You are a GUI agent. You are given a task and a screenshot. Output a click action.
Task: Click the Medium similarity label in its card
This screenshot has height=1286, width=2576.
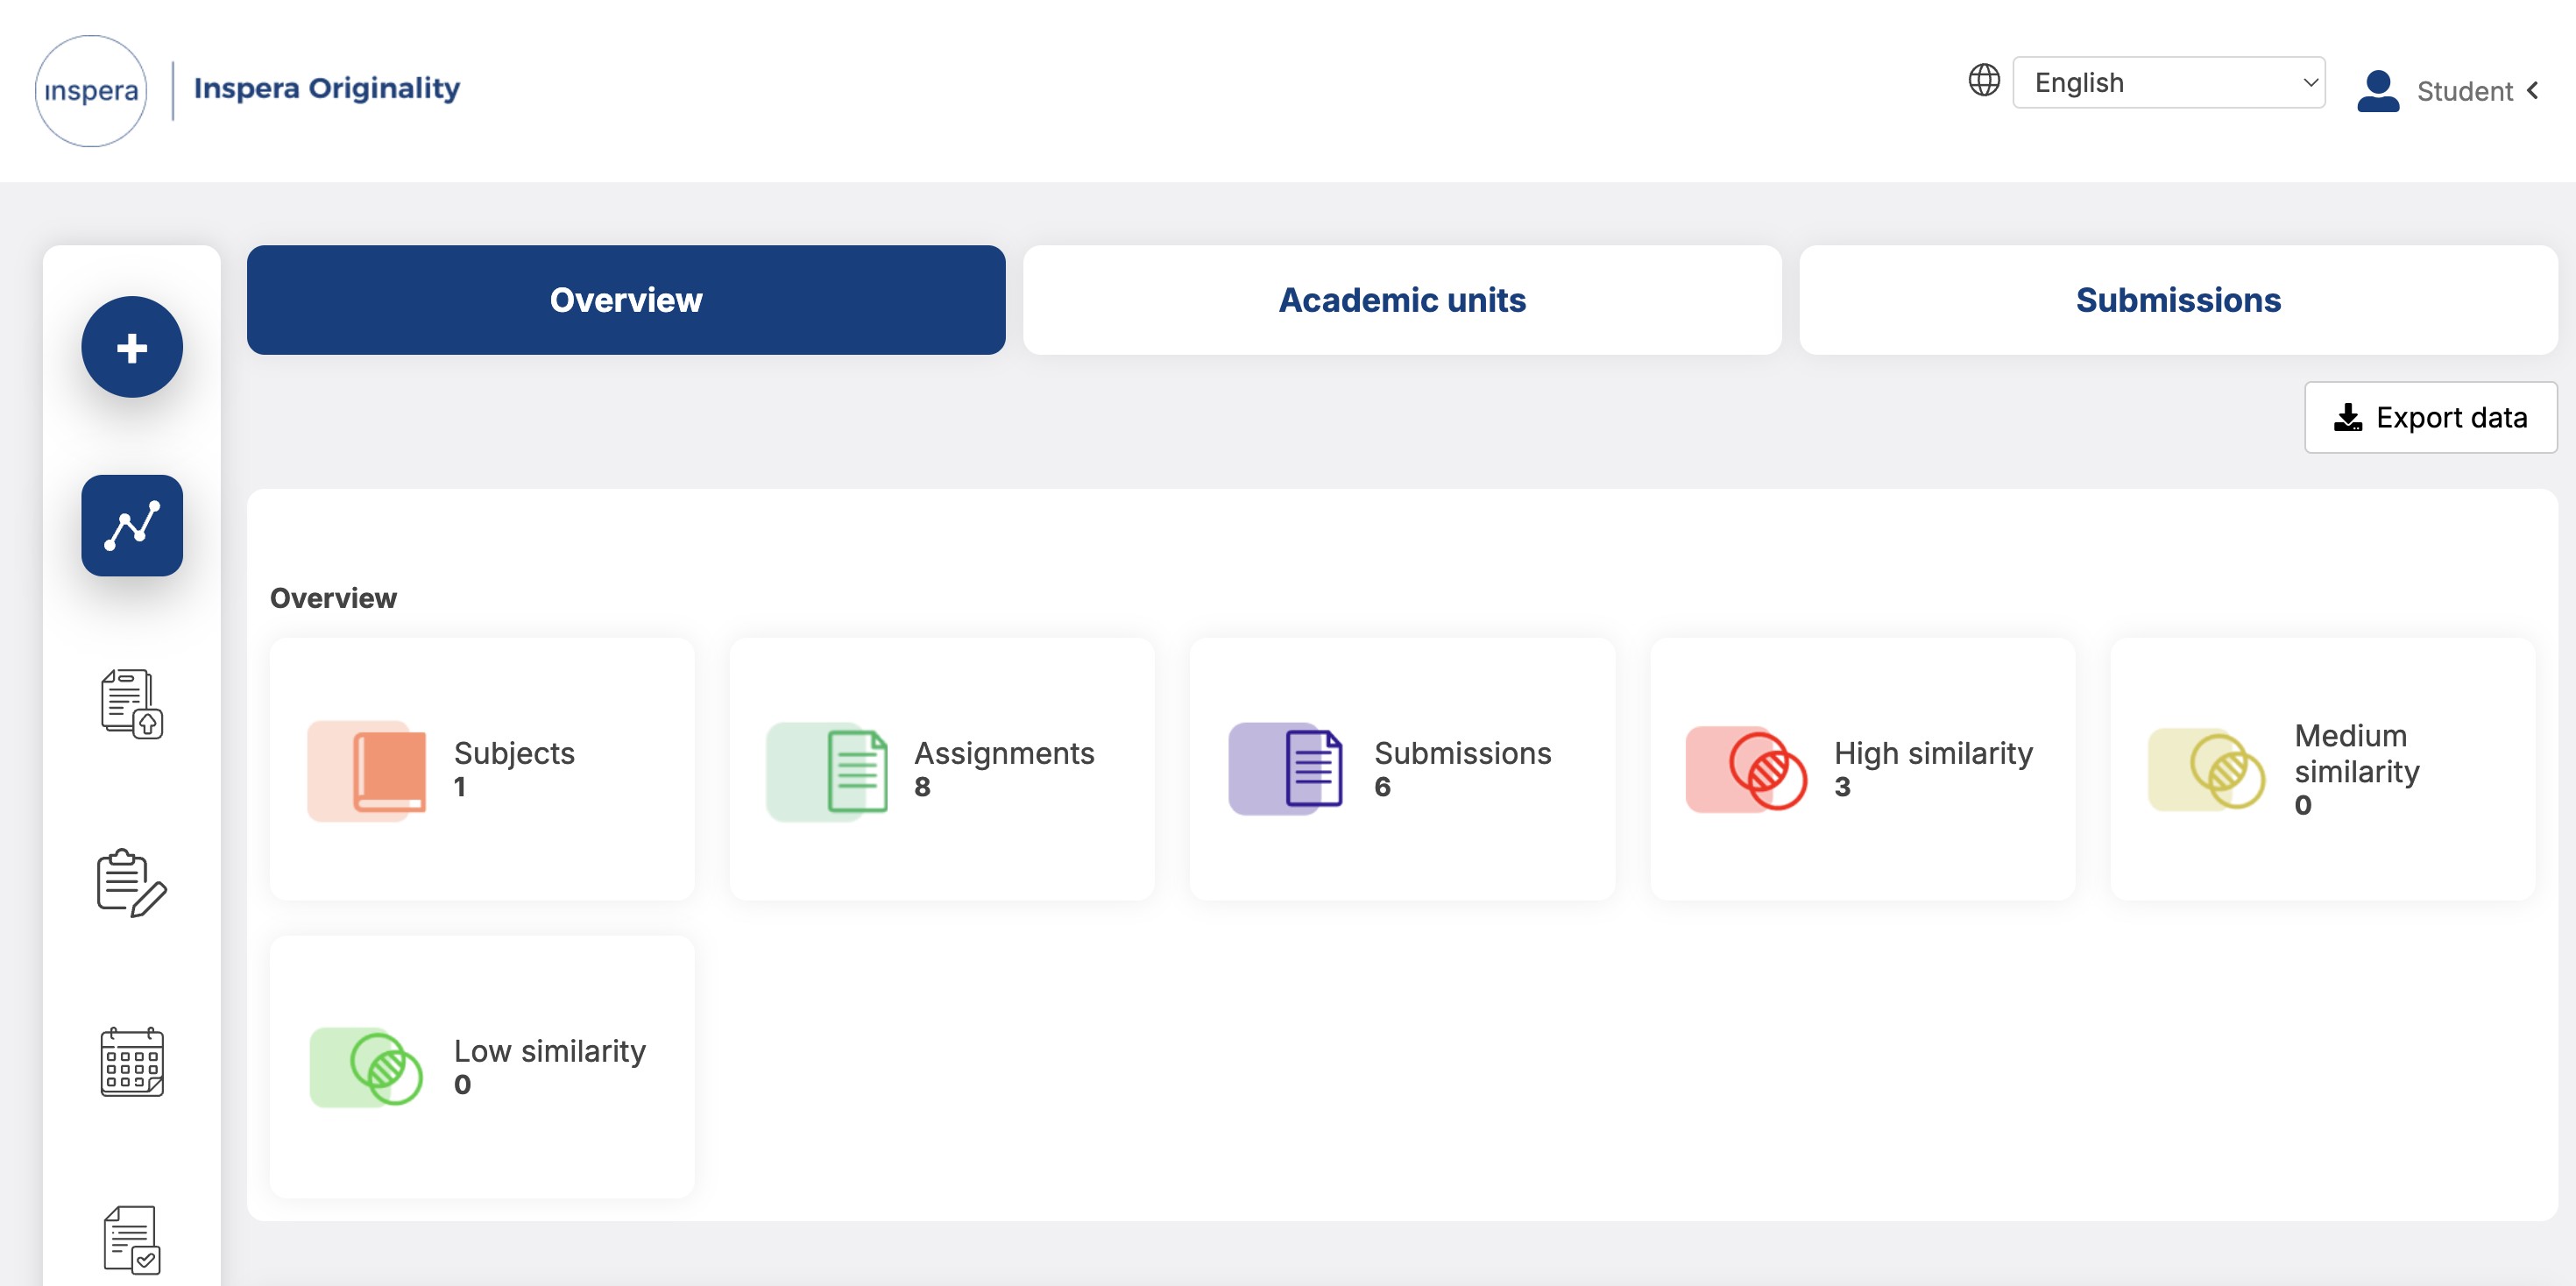[2356, 753]
